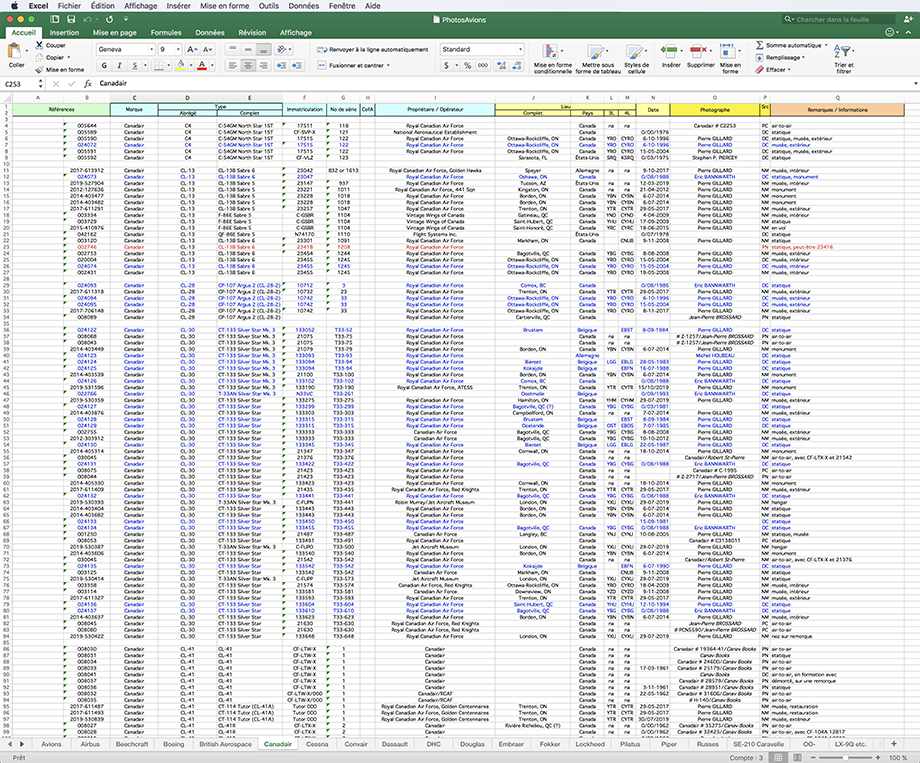Expand Somme automatique dropdown arrow
This screenshot has width=920, height=763.
click(x=826, y=45)
